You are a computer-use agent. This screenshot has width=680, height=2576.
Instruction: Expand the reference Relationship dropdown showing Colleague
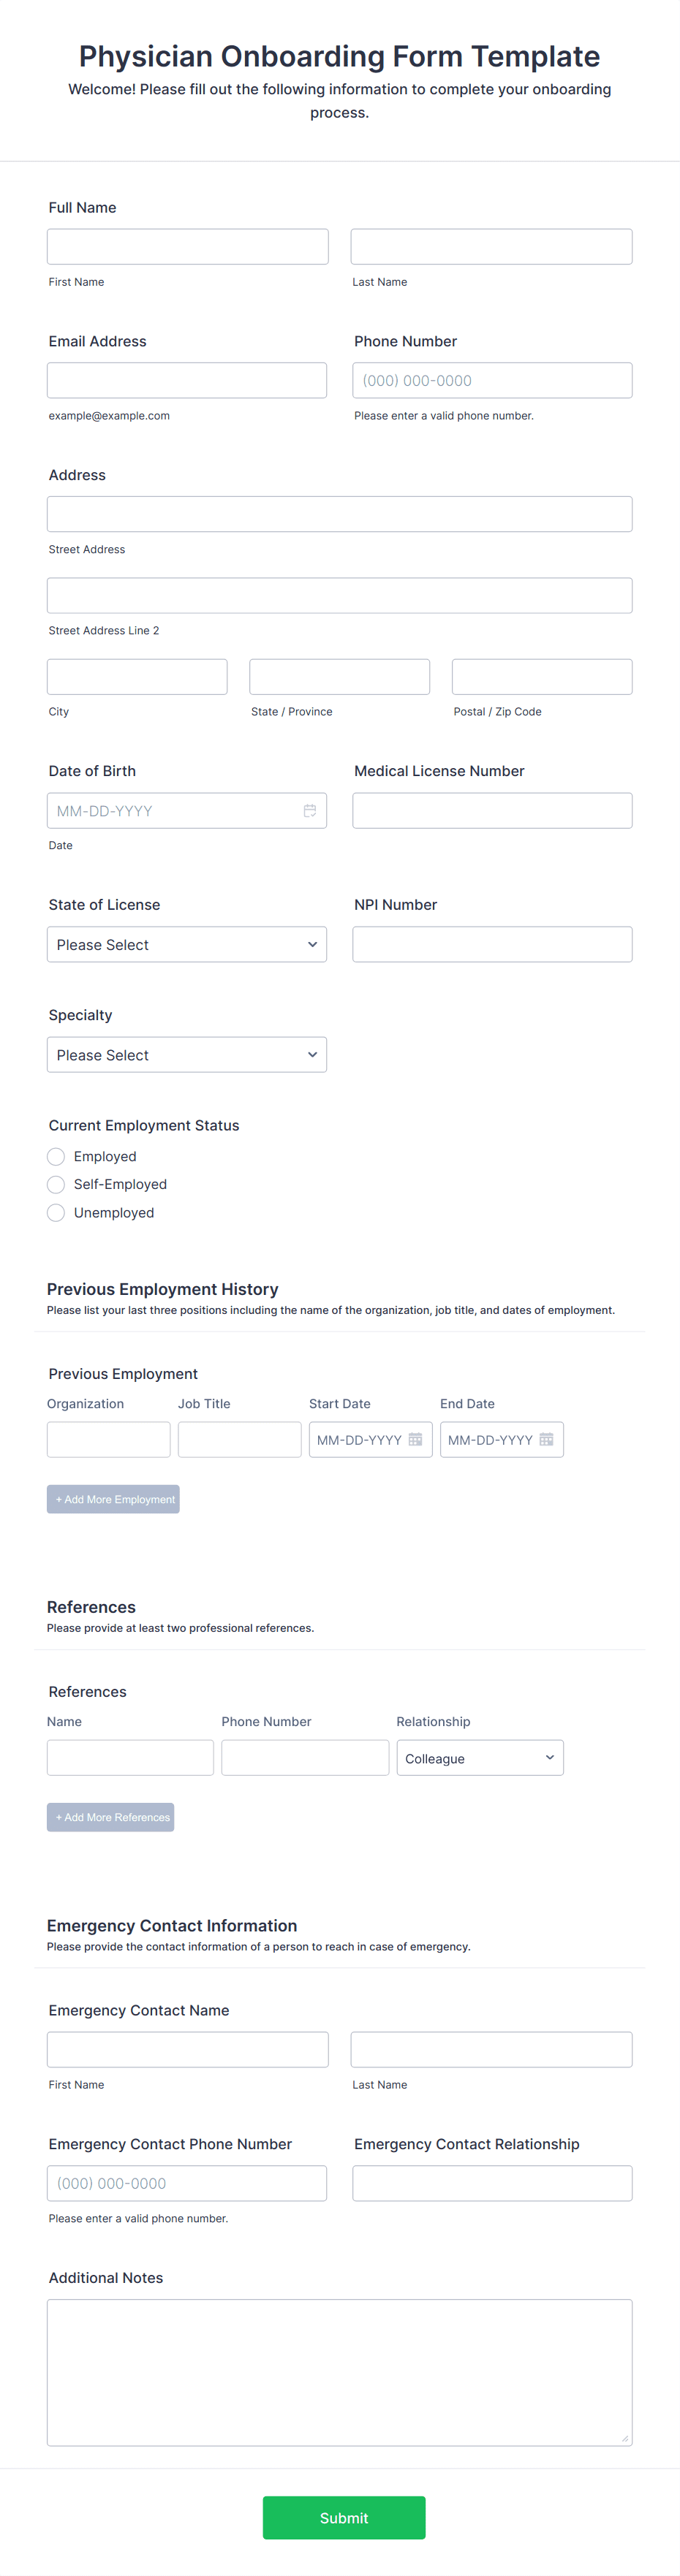click(x=480, y=1757)
